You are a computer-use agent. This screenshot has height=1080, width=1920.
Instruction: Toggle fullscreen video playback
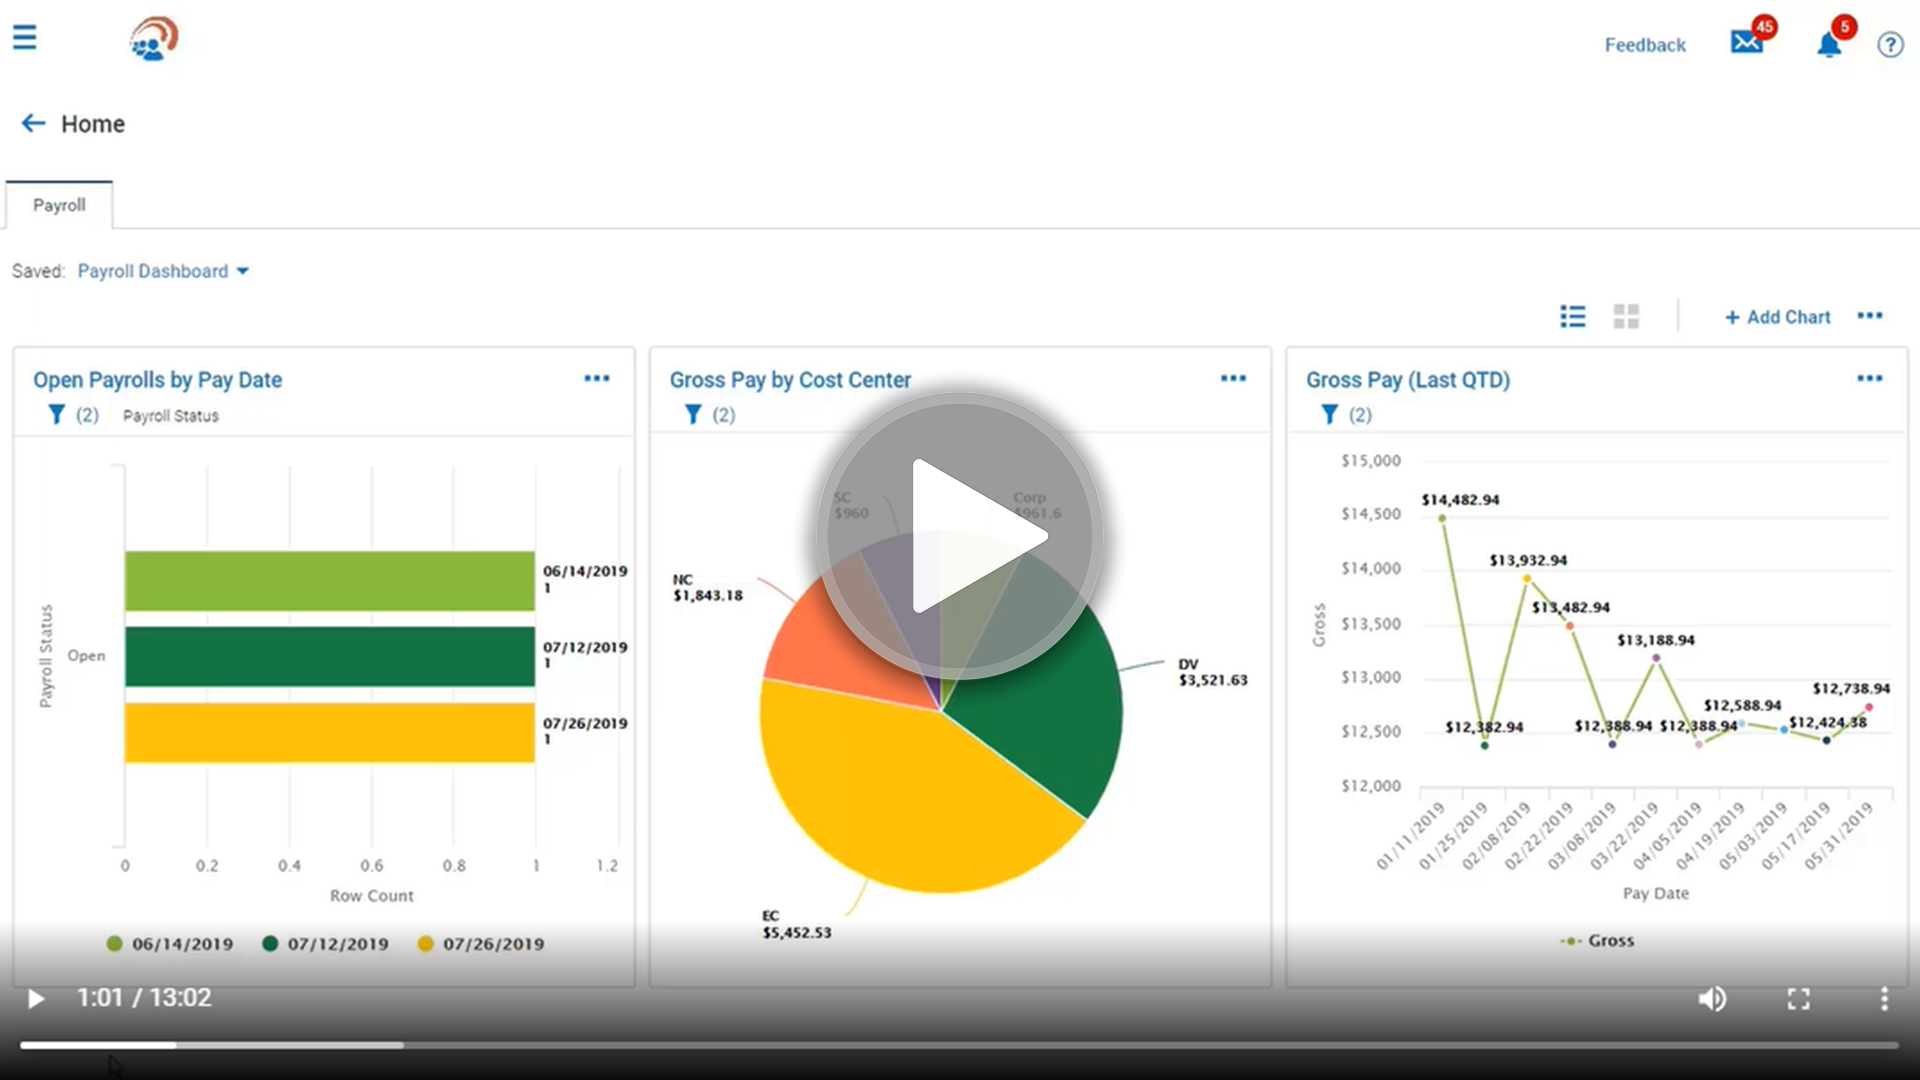coord(1798,998)
